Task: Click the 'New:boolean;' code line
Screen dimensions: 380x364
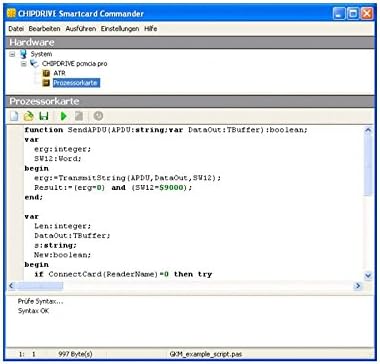Action: coord(62,255)
